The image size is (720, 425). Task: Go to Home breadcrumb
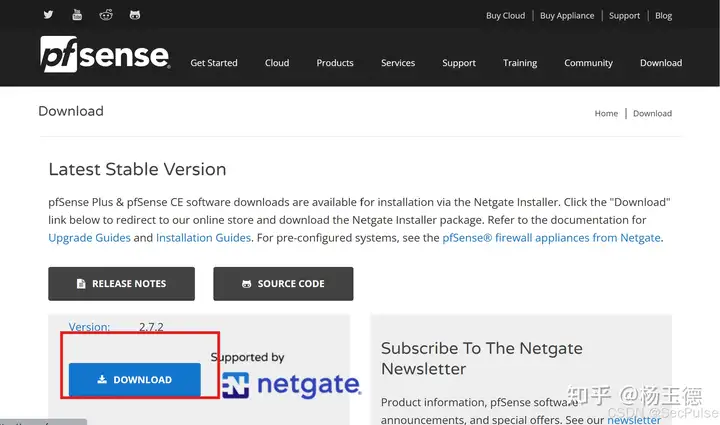[x=607, y=113]
